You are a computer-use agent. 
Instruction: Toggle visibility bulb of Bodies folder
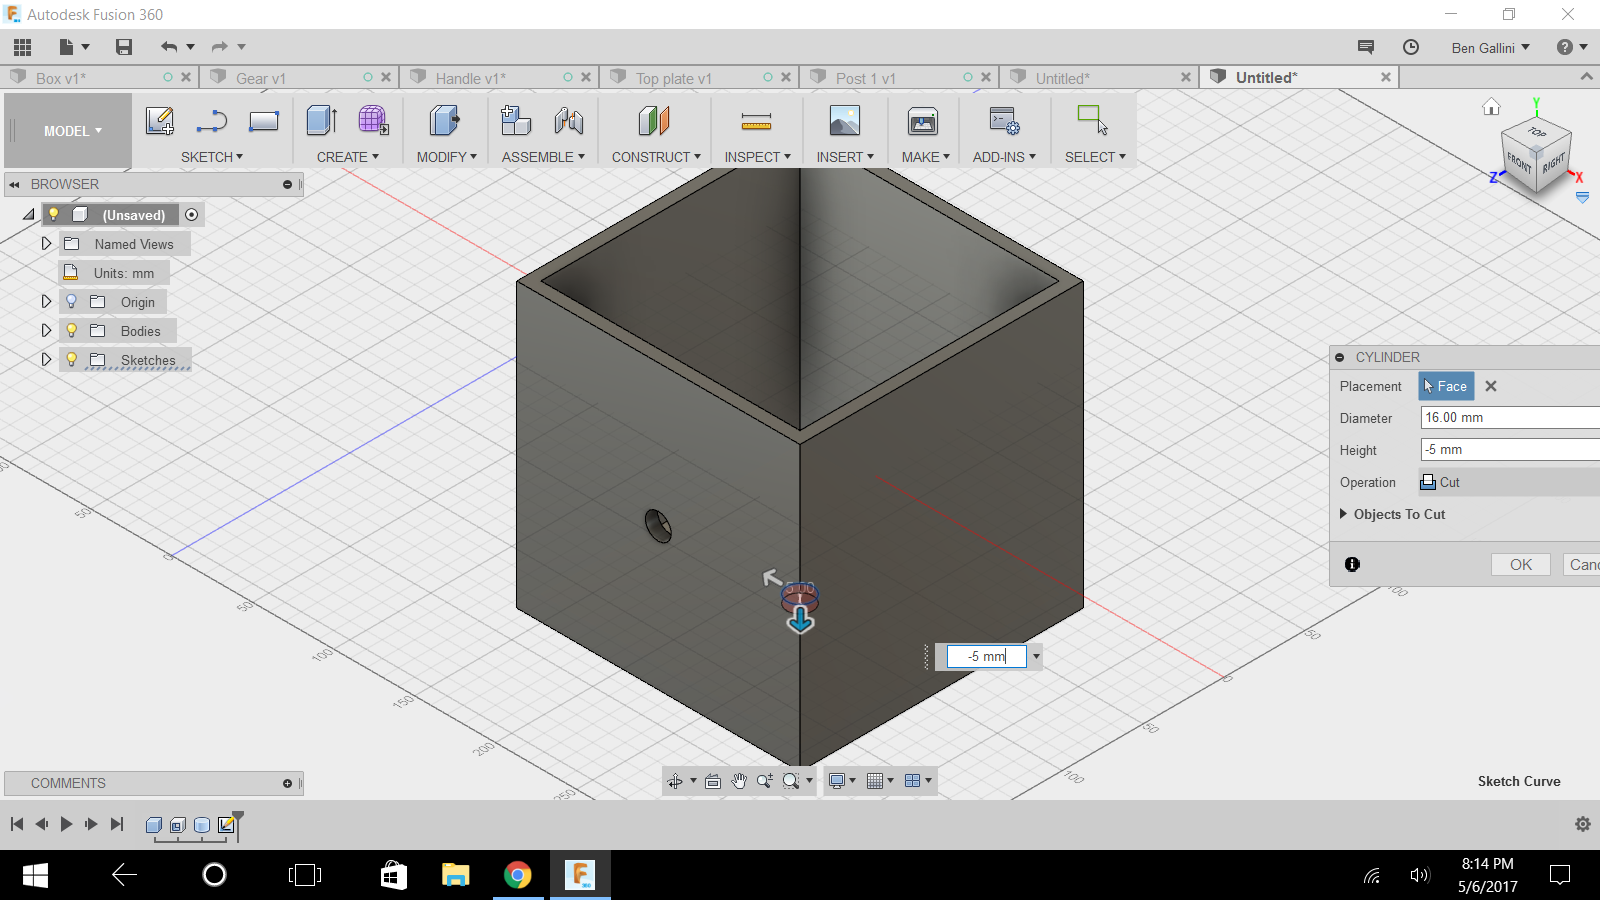tap(71, 331)
